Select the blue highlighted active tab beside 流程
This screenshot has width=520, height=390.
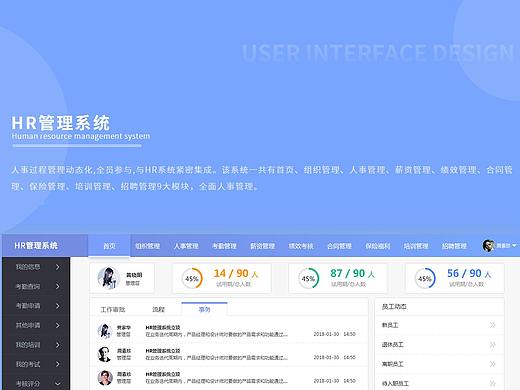(204, 309)
